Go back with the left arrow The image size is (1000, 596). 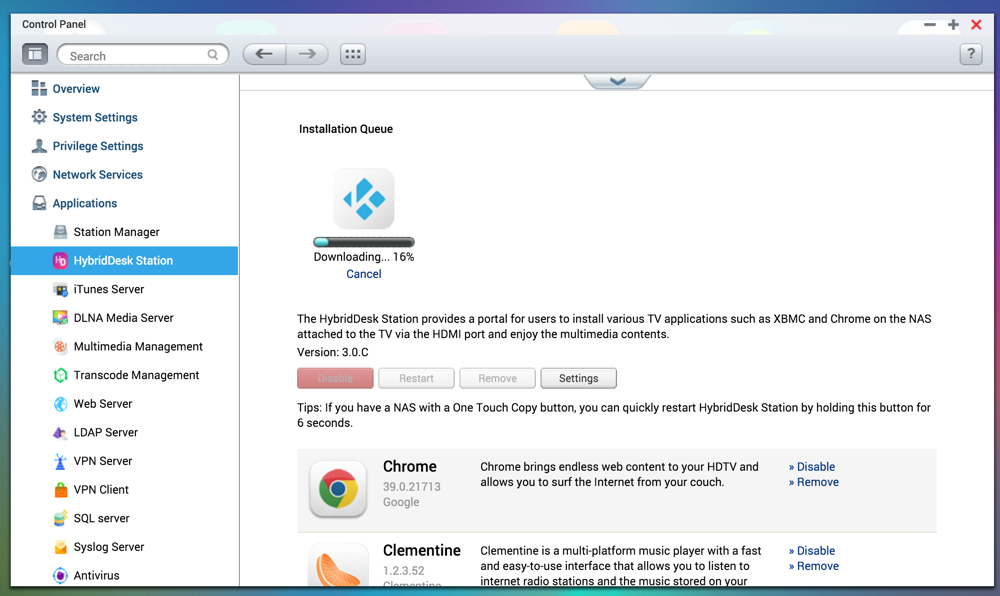coord(264,54)
